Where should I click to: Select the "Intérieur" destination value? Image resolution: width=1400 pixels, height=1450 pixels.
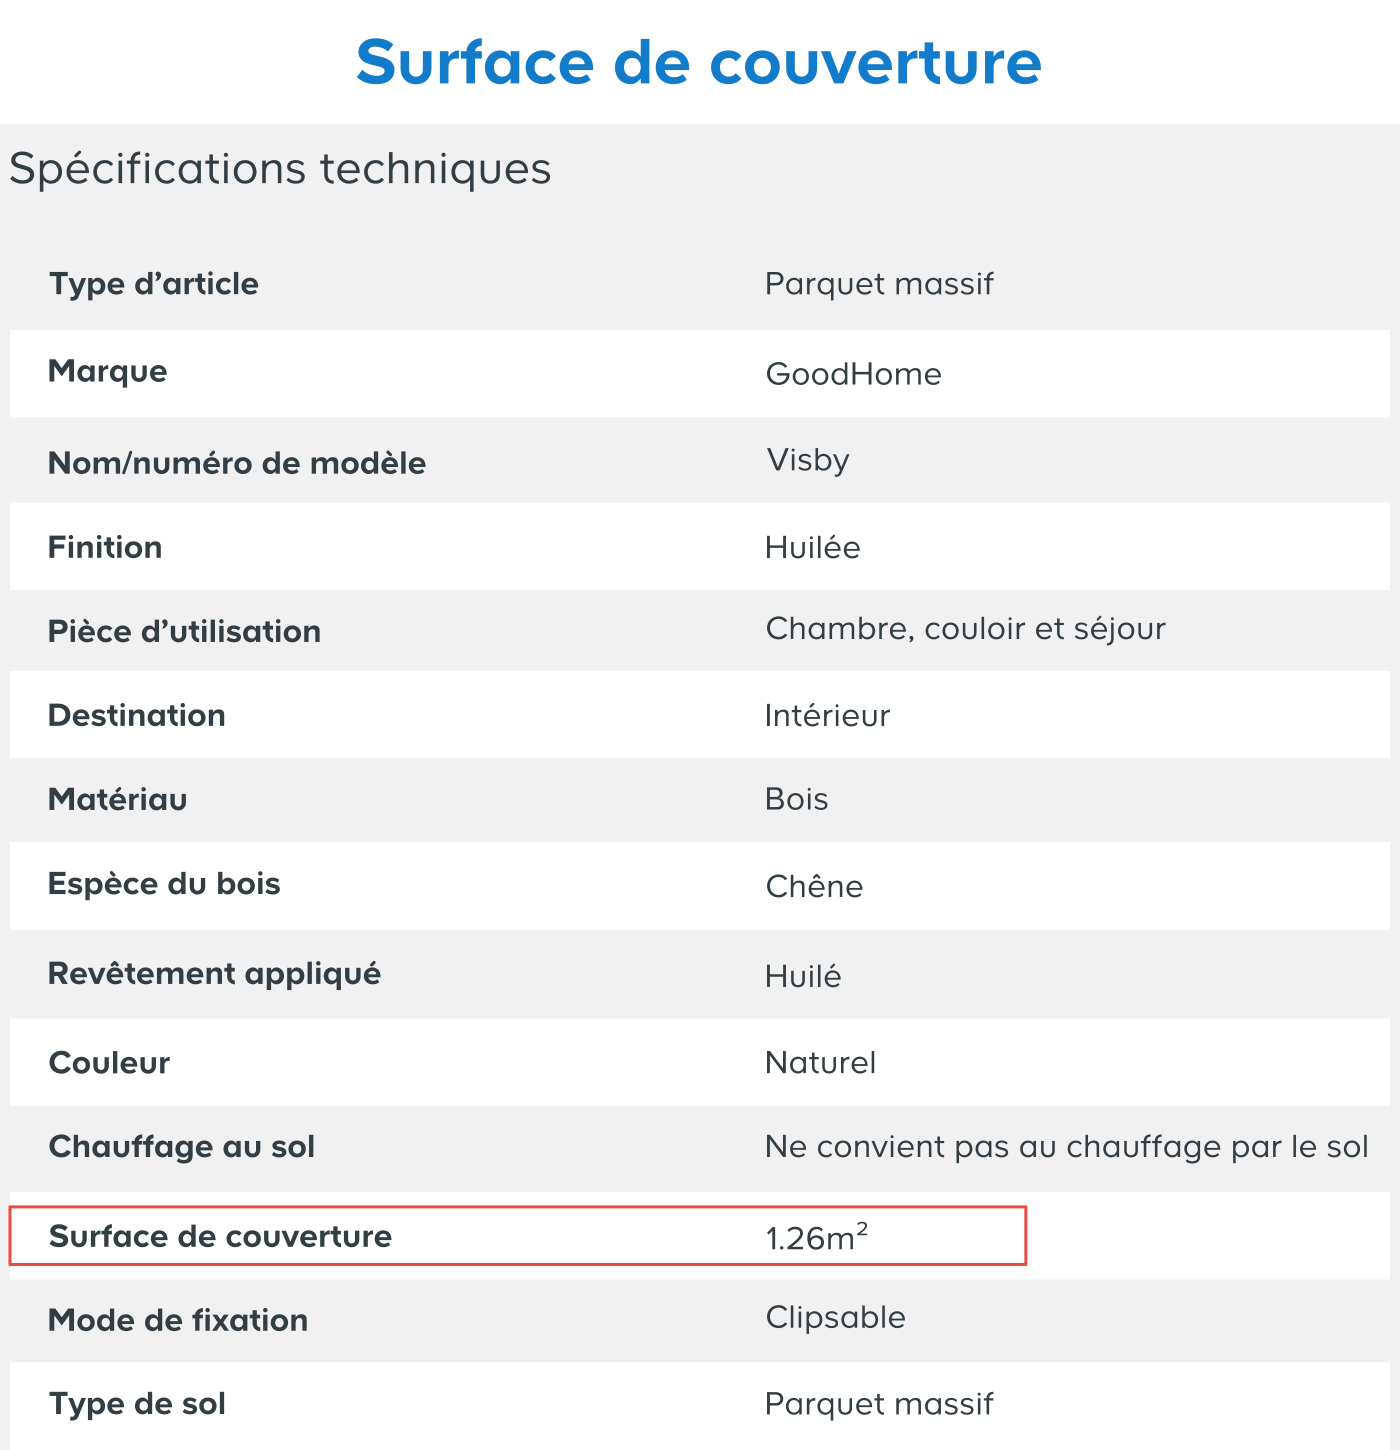[x=827, y=716]
